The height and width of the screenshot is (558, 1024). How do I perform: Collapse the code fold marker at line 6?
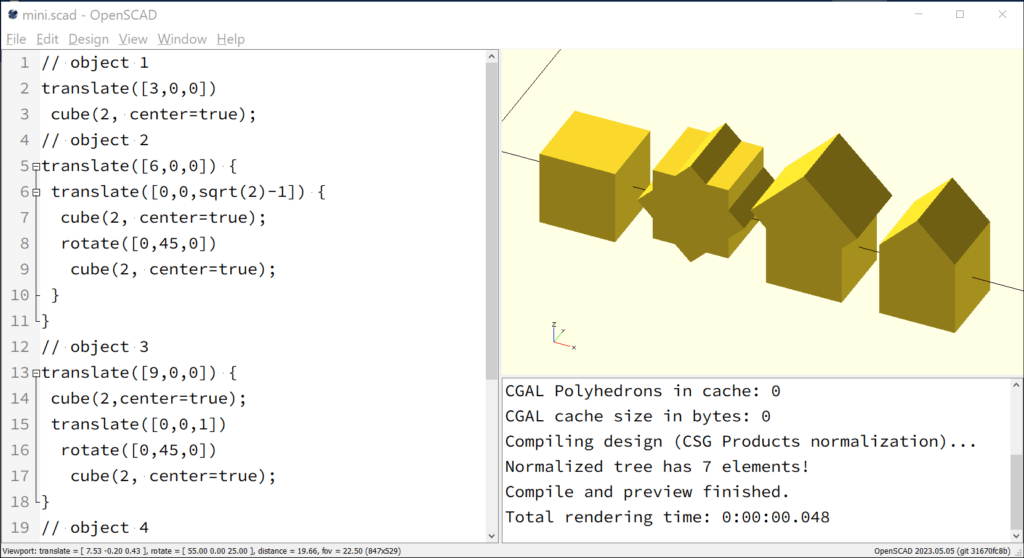[x=36, y=192]
